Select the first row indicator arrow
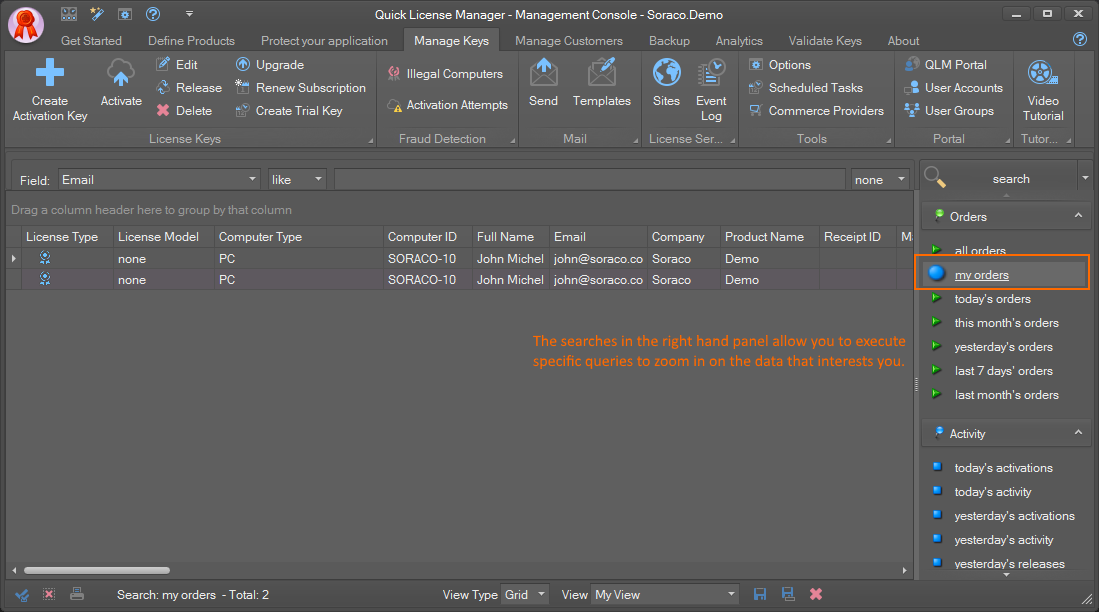This screenshot has height=612, width=1099. coord(14,259)
